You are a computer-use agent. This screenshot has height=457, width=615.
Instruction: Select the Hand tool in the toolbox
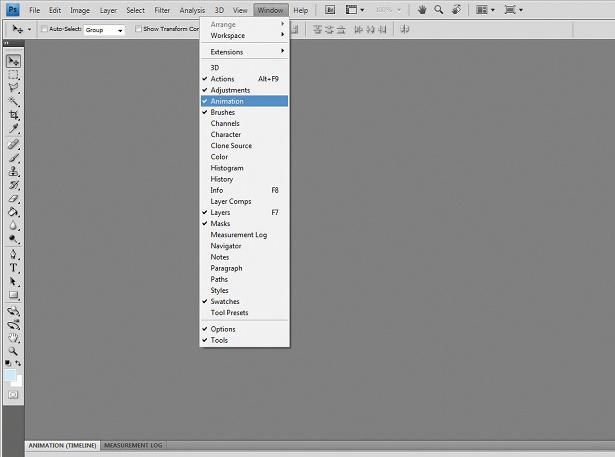(13, 338)
